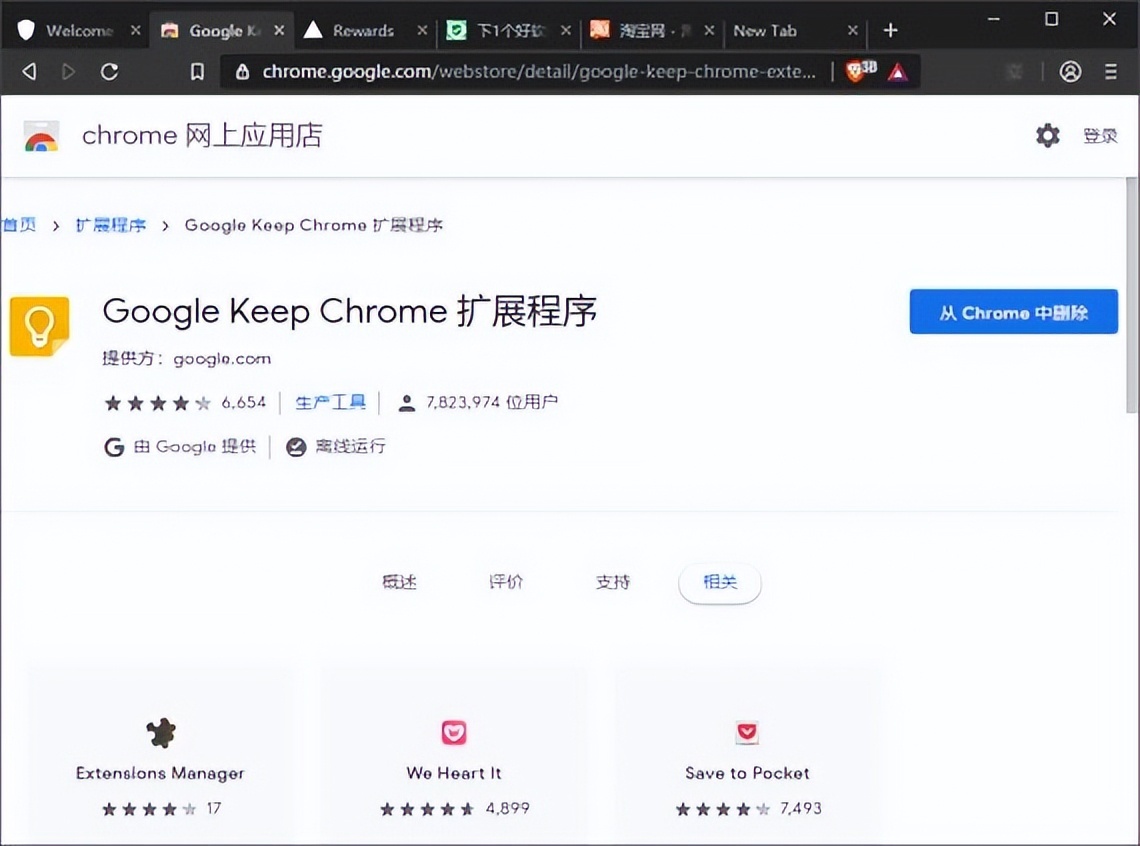
Task: Open the browser hamburger menu
Action: (x=1111, y=71)
